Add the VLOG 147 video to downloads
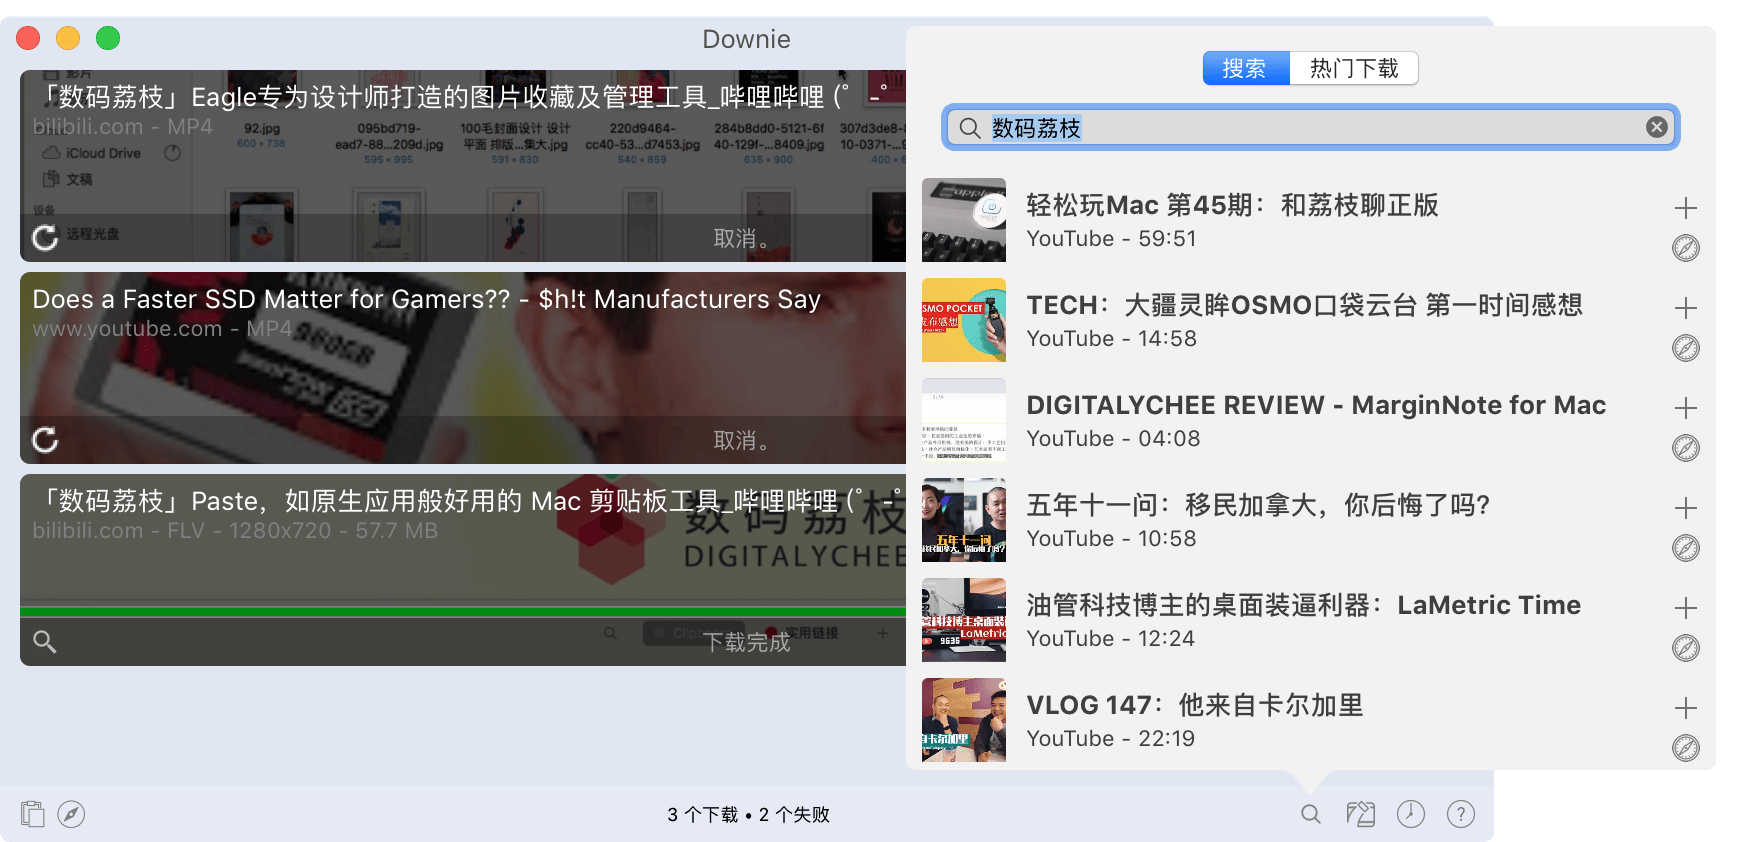This screenshot has width=1742, height=842. point(1685,708)
